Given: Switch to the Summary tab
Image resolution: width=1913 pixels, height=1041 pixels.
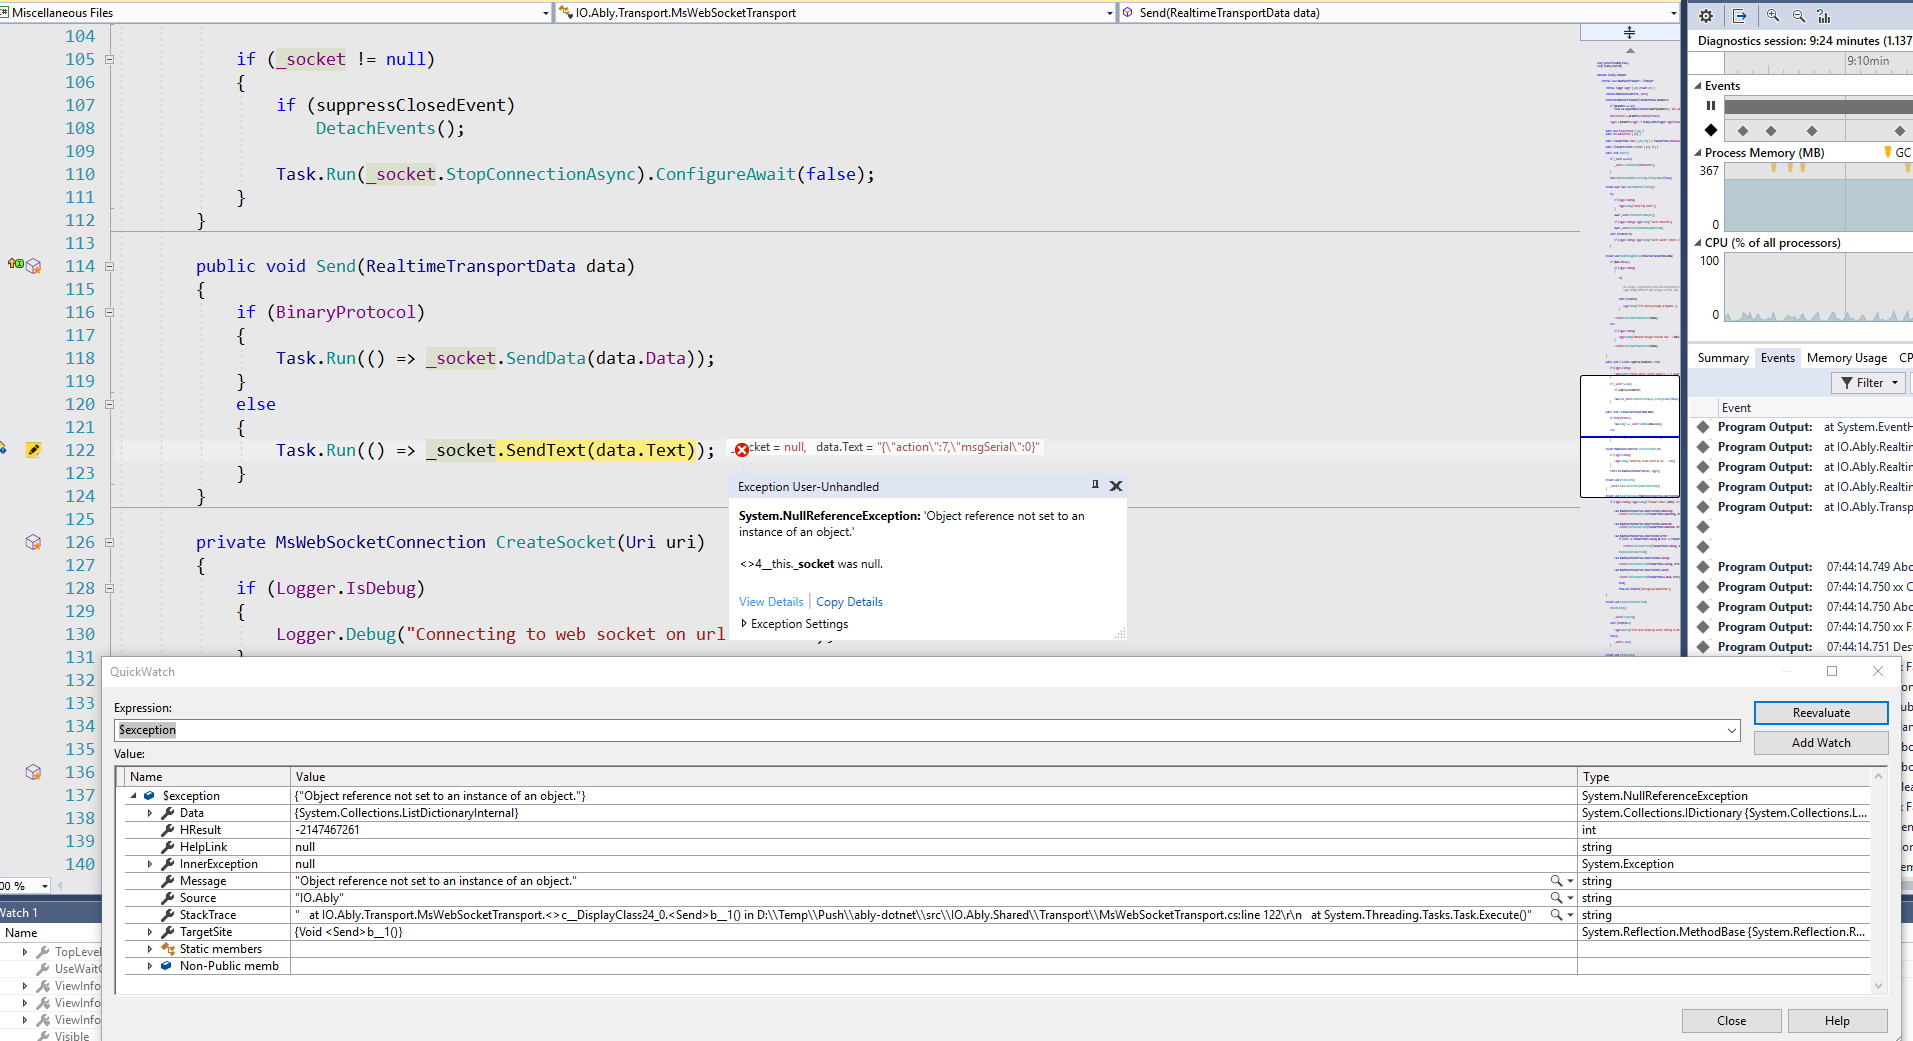Looking at the screenshot, I should point(1723,358).
